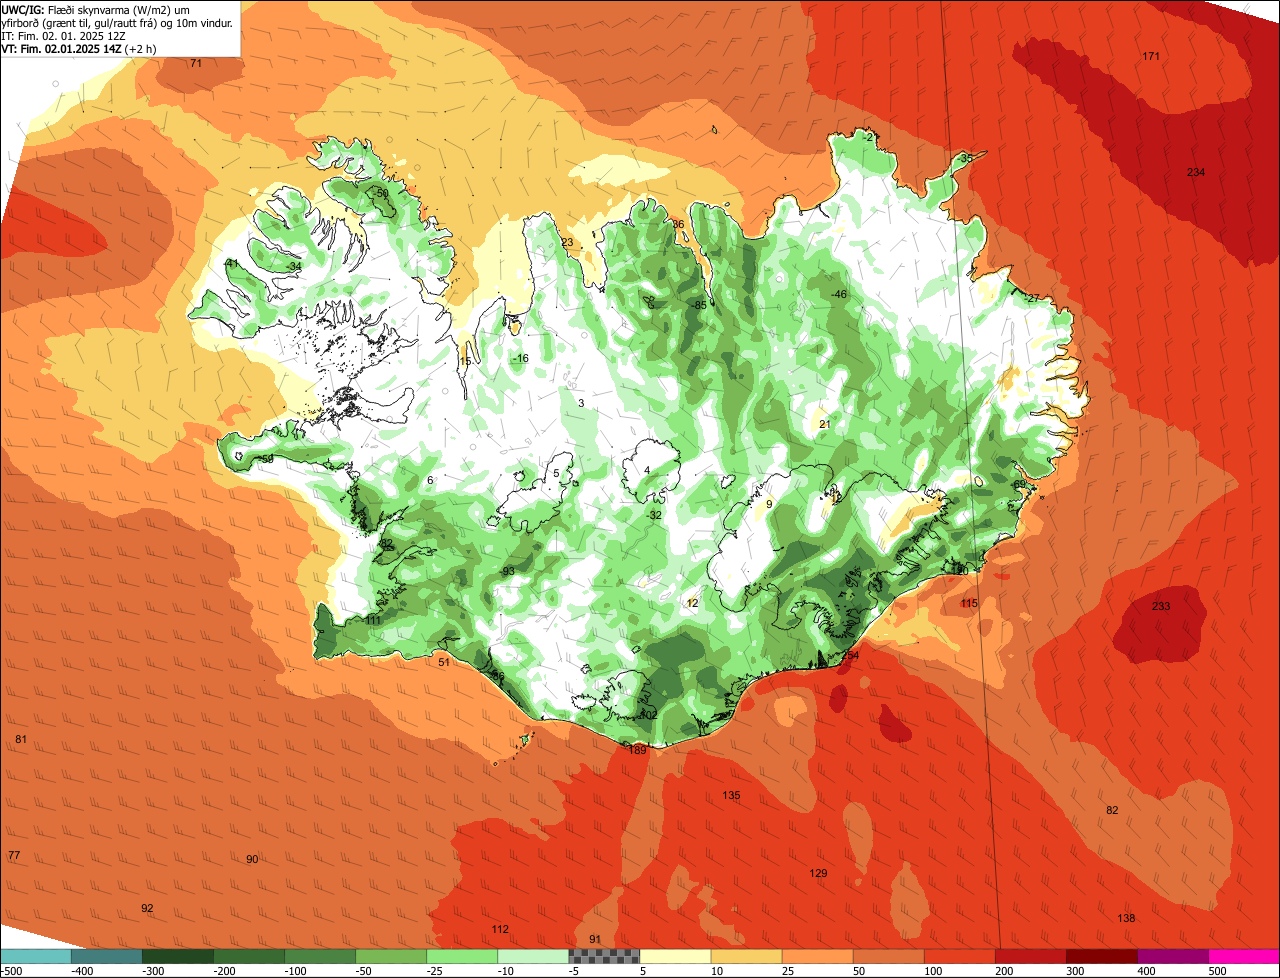Viewport: 1280px width, 978px height.
Task: Click the dark green swatch between -300 and -200
Action: point(179,957)
